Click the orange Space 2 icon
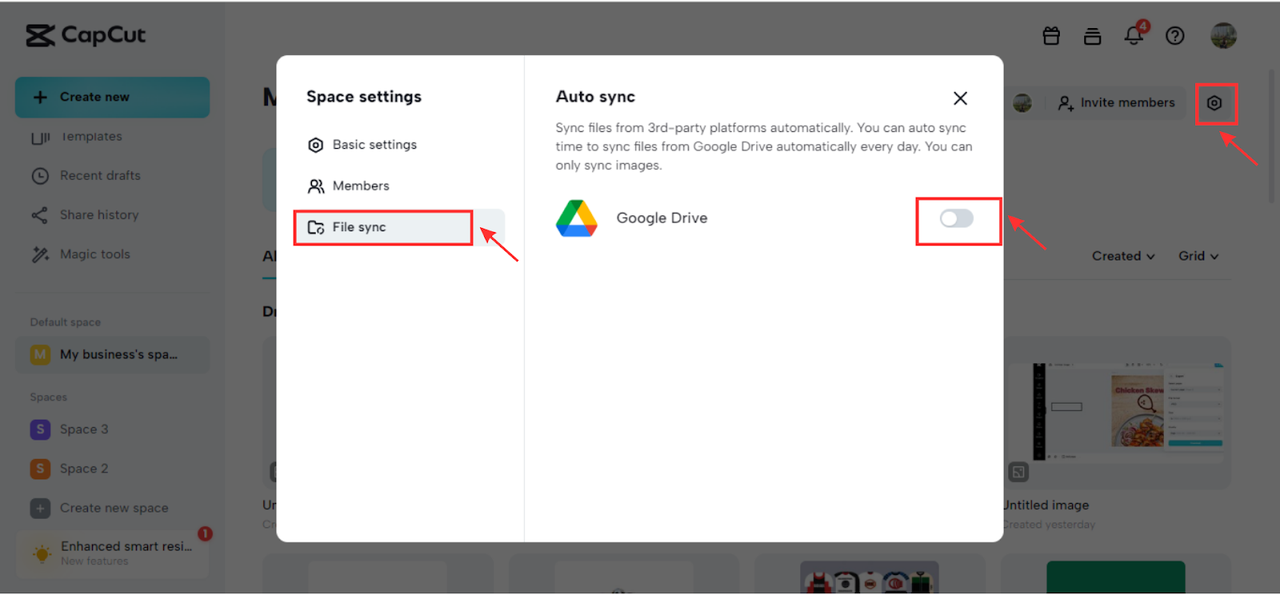This screenshot has height=595, width=1280. (40, 469)
